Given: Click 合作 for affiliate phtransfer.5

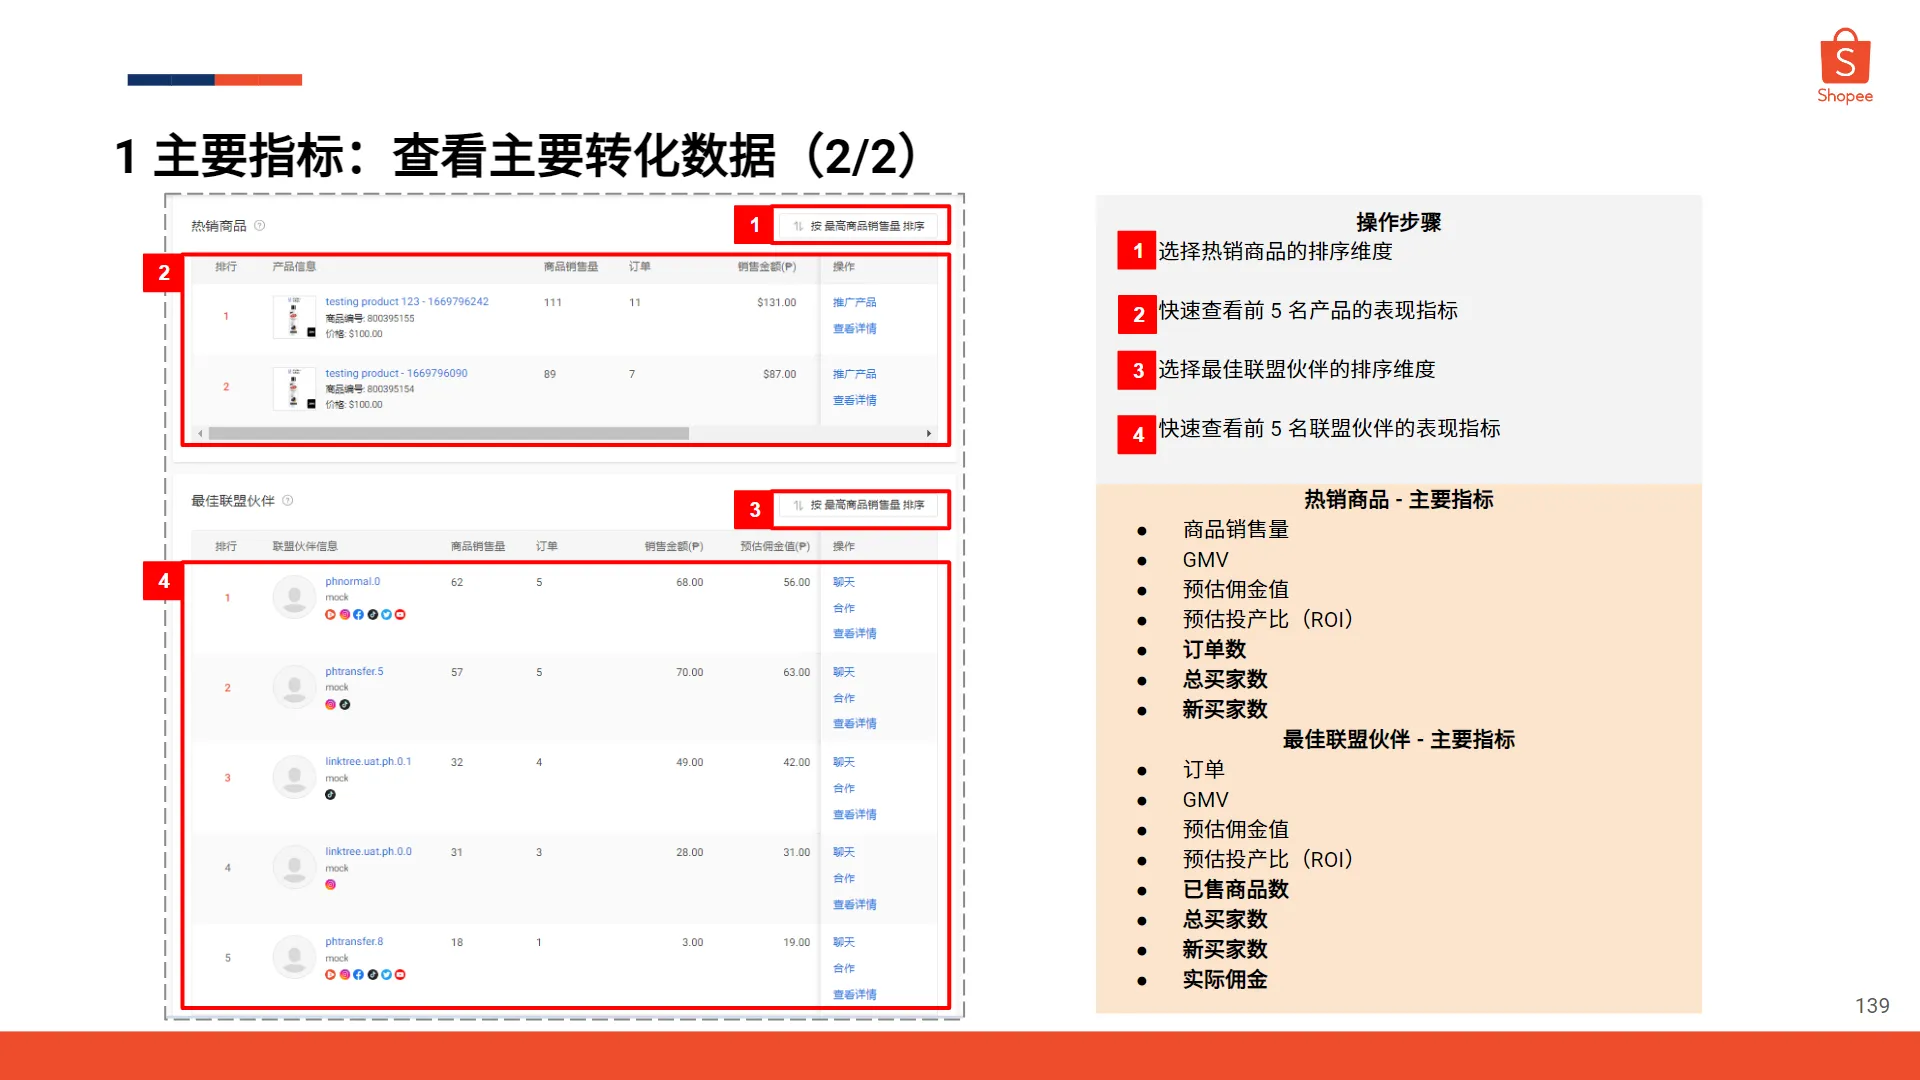Looking at the screenshot, I should pos(844,697).
